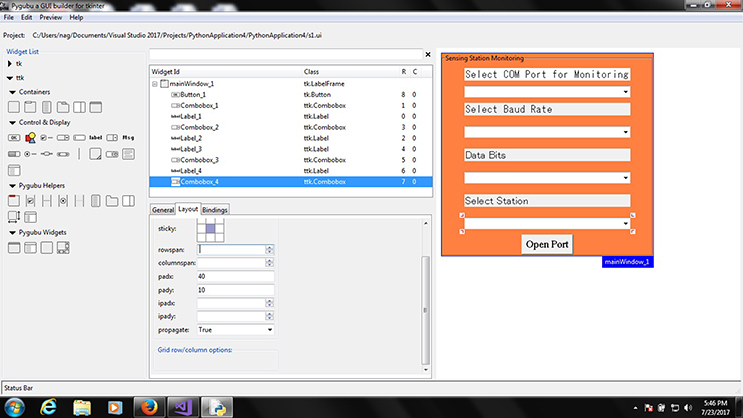Click the ipadx stepper arrows

pyautogui.click(x=269, y=303)
